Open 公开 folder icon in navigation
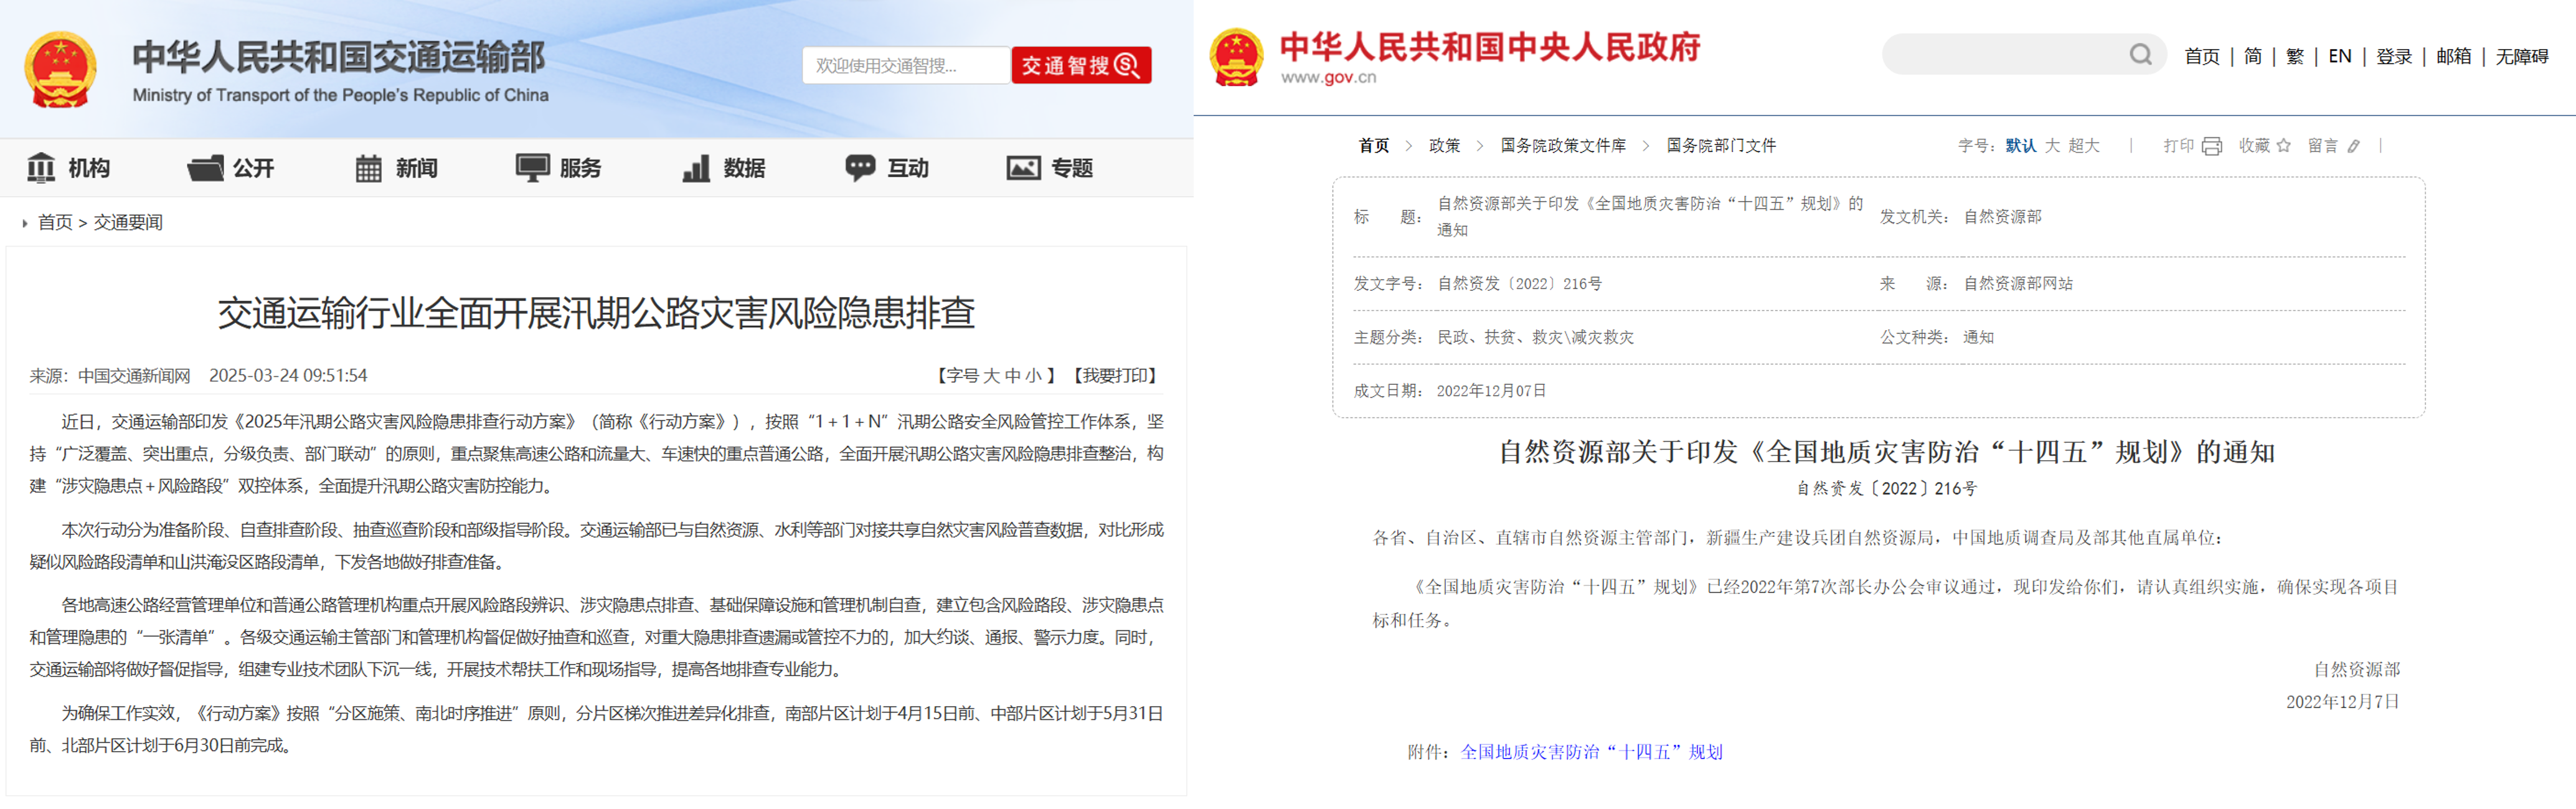The width and height of the screenshot is (2576, 809). [x=206, y=168]
